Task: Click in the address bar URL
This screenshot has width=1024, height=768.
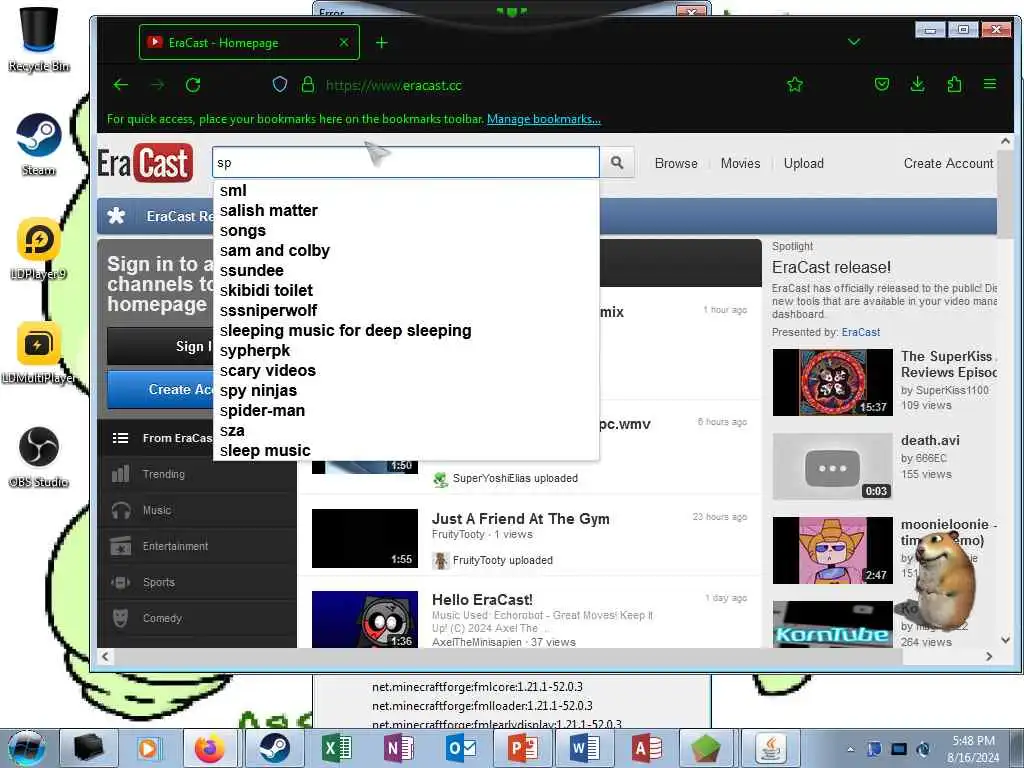Action: [x=393, y=86]
